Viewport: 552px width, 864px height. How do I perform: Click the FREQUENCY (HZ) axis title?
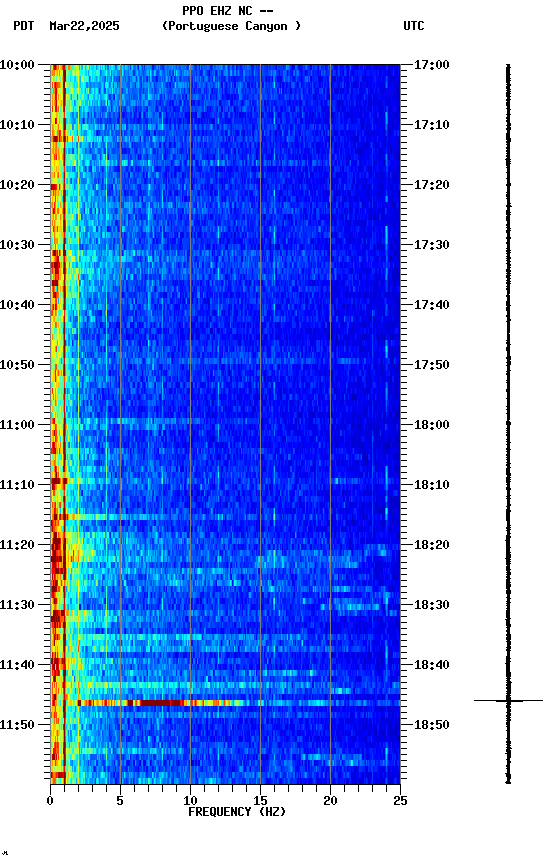pos(237,813)
